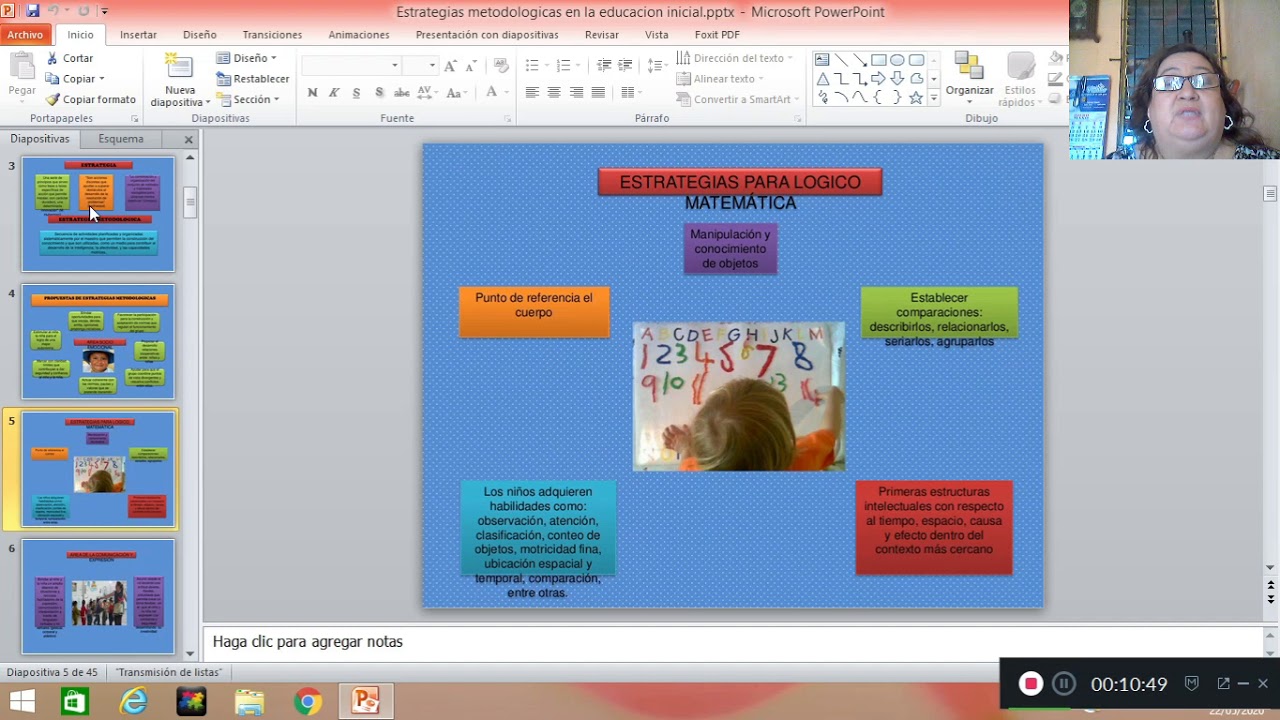Click the Pegar clipboard icon
The width and height of the screenshot is (1280, 720).
click(22, 66)
